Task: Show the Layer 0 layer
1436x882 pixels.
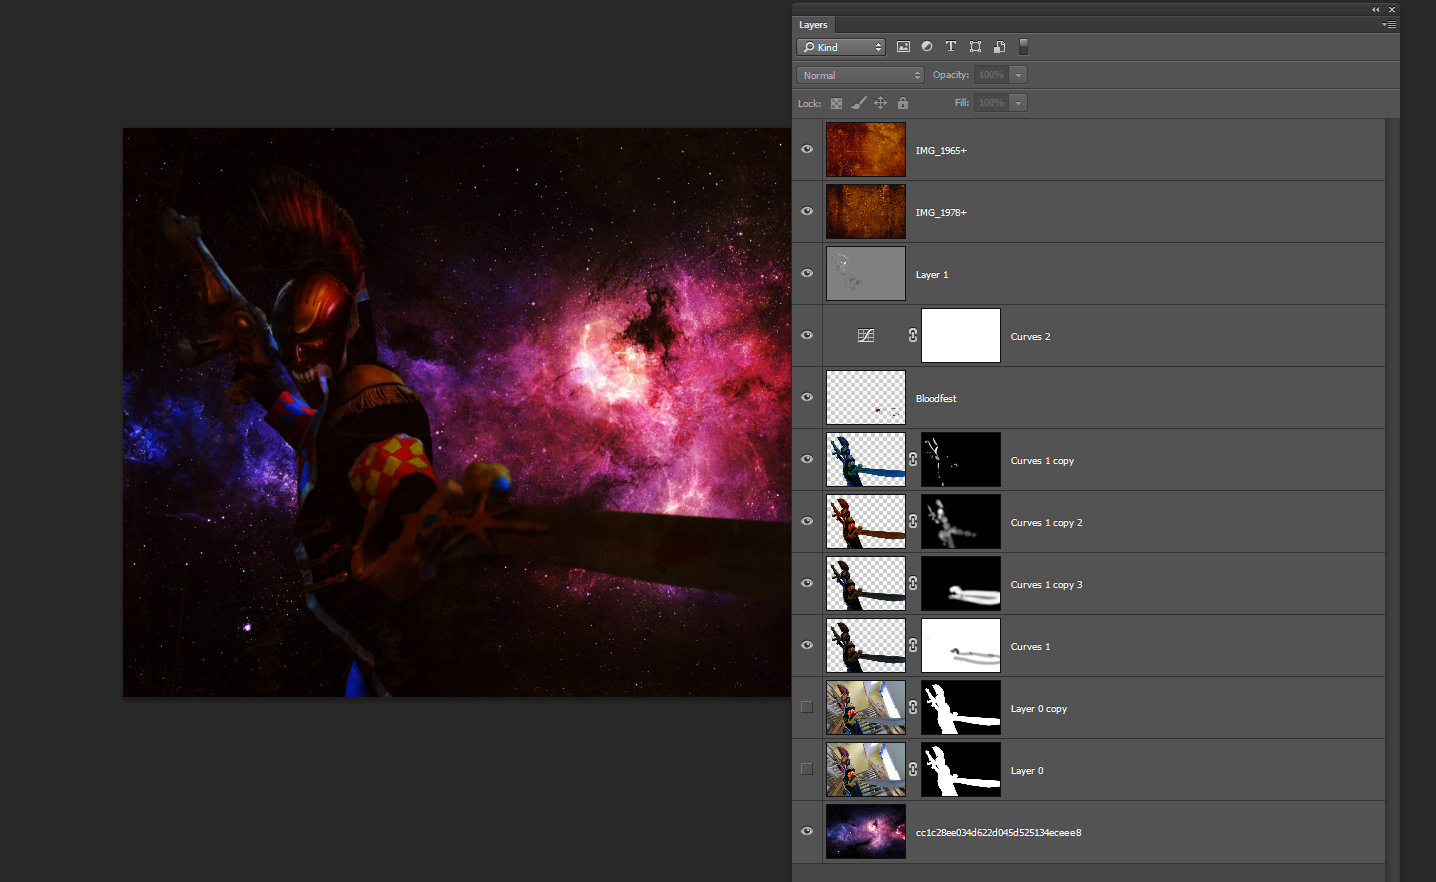Action: pyautogui.click(x=807, y=769)
